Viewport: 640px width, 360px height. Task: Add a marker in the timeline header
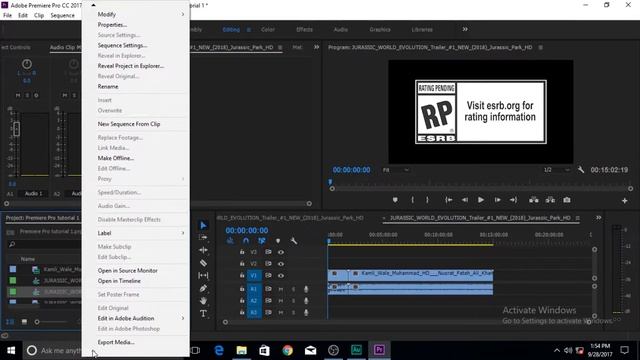tap(278, 241)
